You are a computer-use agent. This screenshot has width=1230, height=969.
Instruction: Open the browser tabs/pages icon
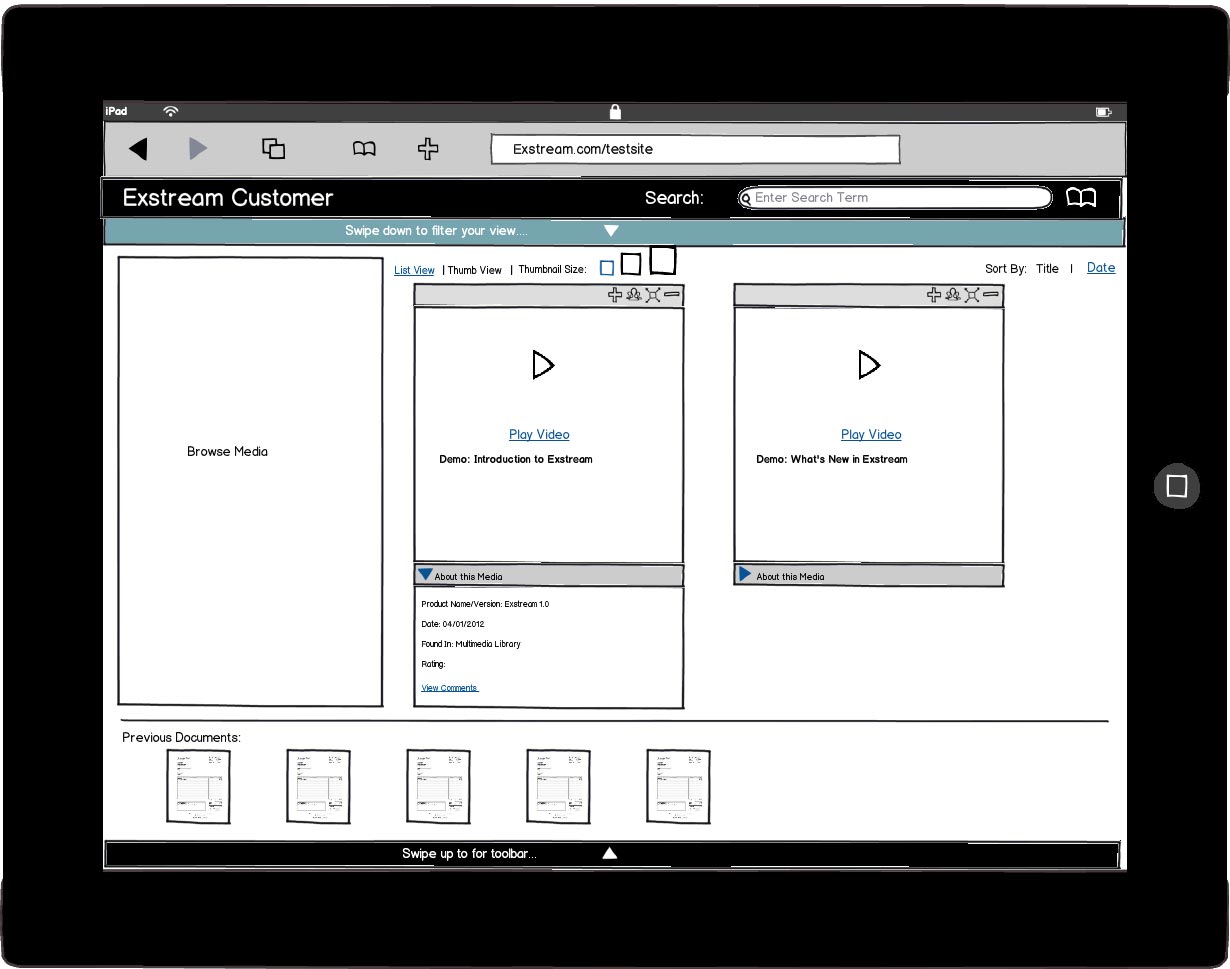click(x=273, y=149)
